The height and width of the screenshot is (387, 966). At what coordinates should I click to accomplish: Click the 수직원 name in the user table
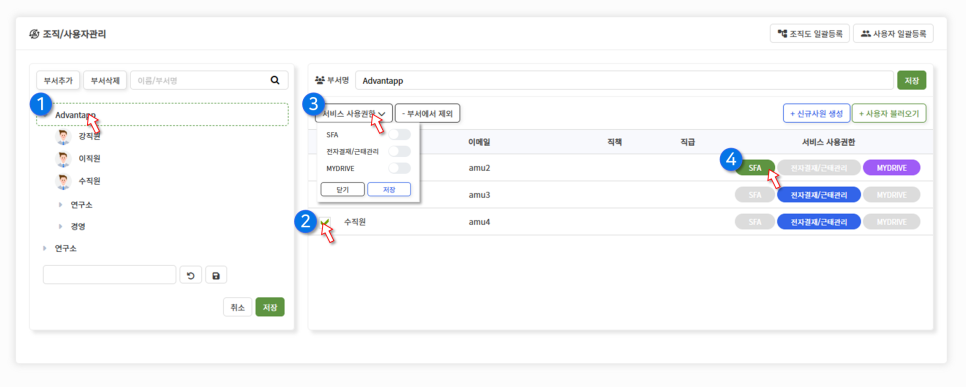pos(355,222)
